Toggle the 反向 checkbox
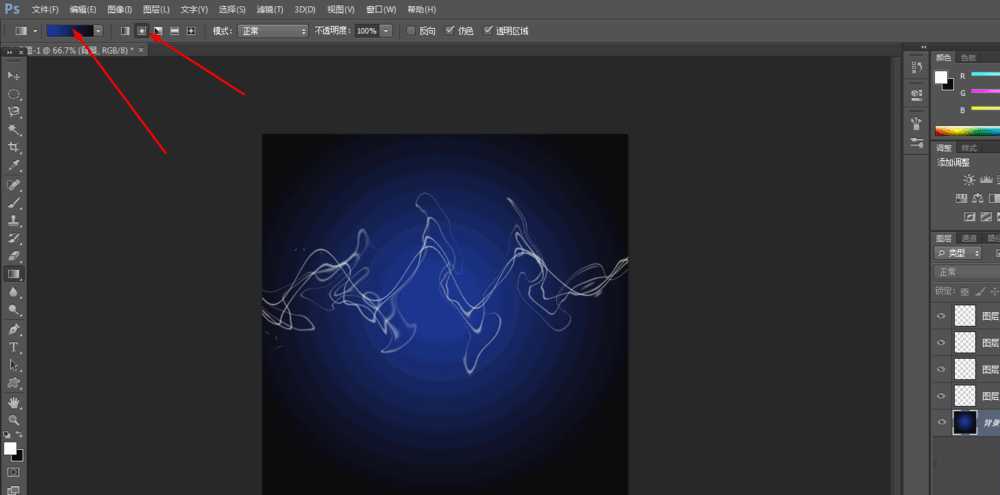1000x495 pixels. coord(411,31)
